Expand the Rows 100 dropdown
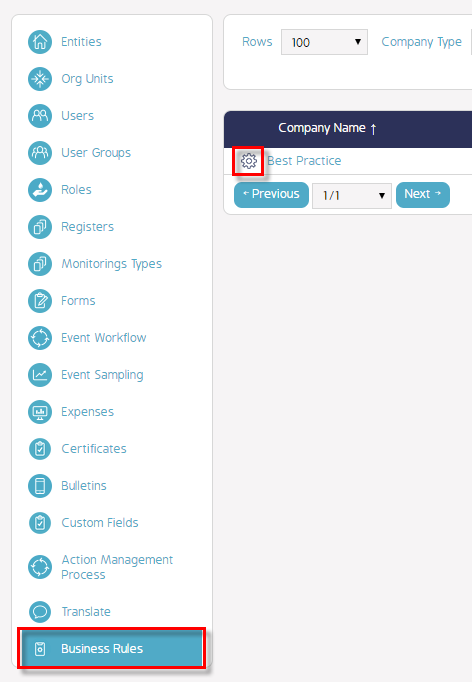This screenshot has width=472, height=682. (x=325, y=42)
